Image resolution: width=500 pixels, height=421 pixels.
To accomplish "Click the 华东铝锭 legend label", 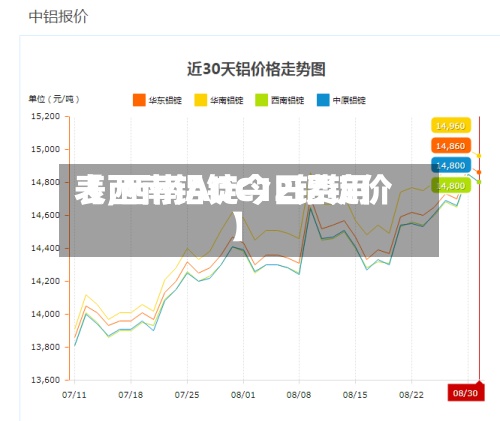I will (165, 100).
